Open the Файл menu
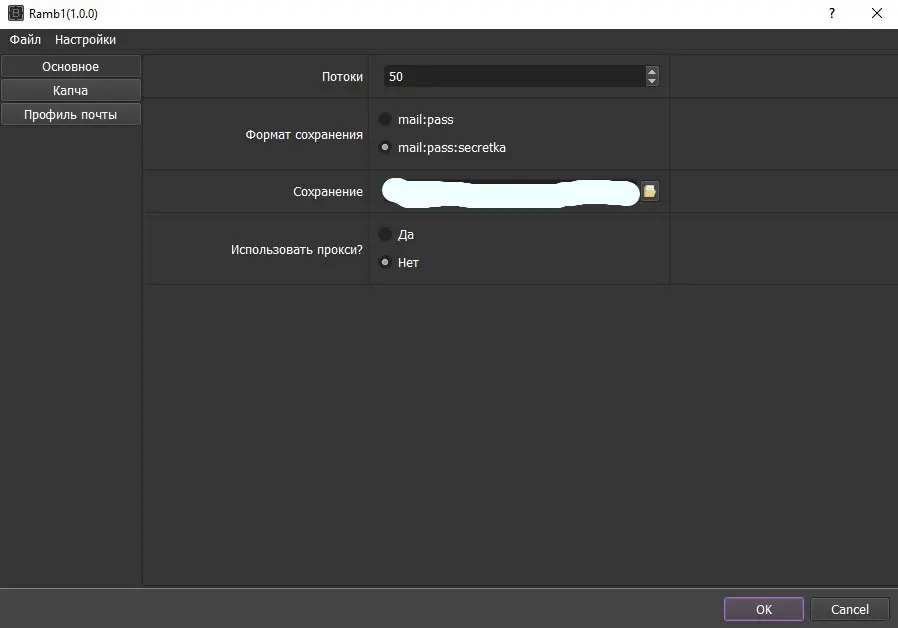898x628 pixels. 25,40
